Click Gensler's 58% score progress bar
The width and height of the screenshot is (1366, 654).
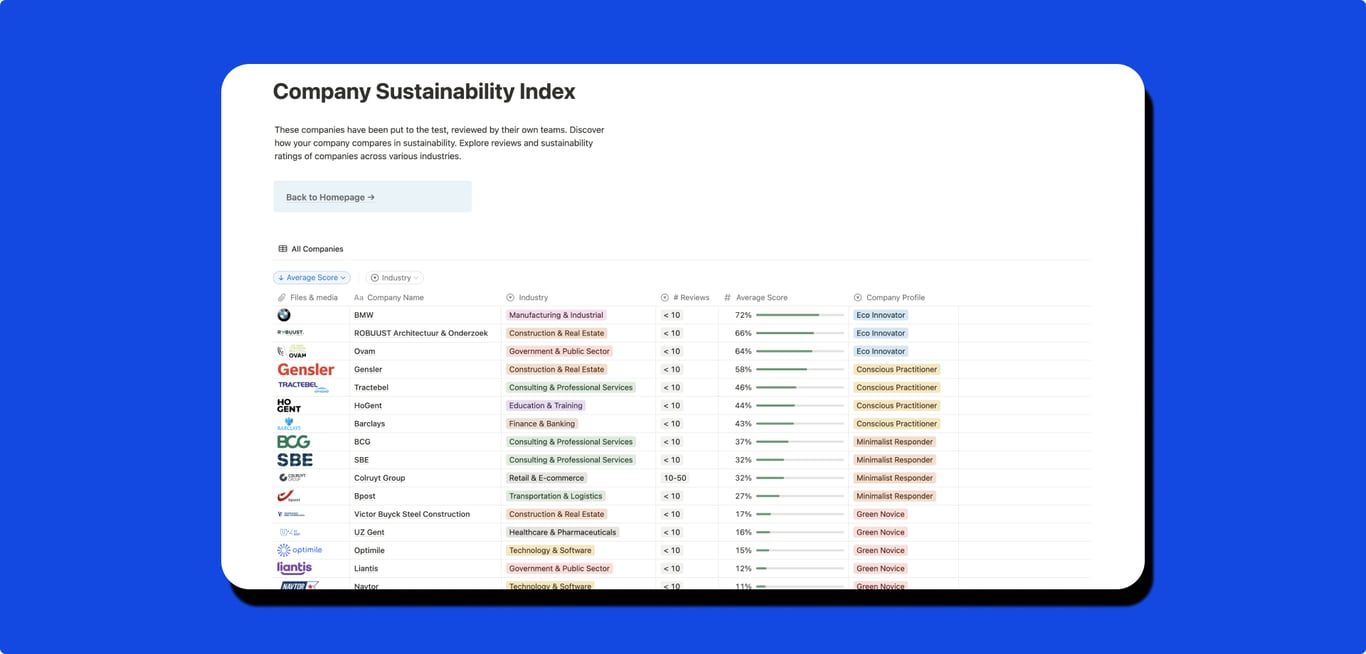click(x=800, y=369)
